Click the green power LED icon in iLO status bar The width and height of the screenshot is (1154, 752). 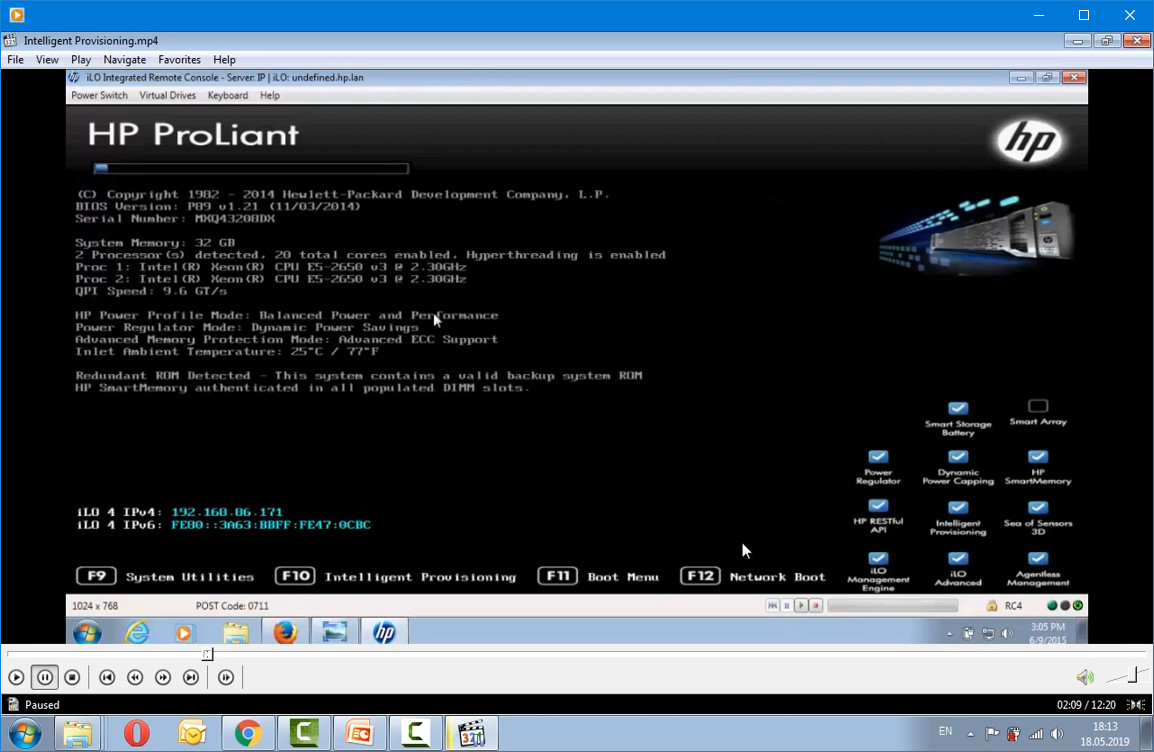(x=1078, y=606)
